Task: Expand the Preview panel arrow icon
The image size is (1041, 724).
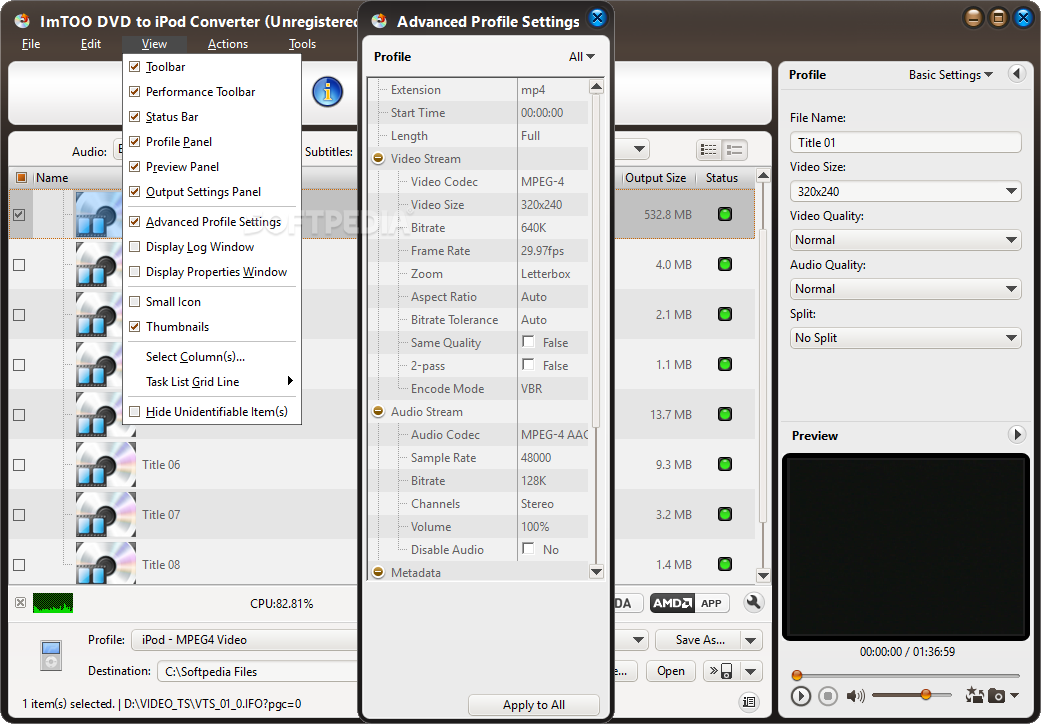Action: [1016, 435]
